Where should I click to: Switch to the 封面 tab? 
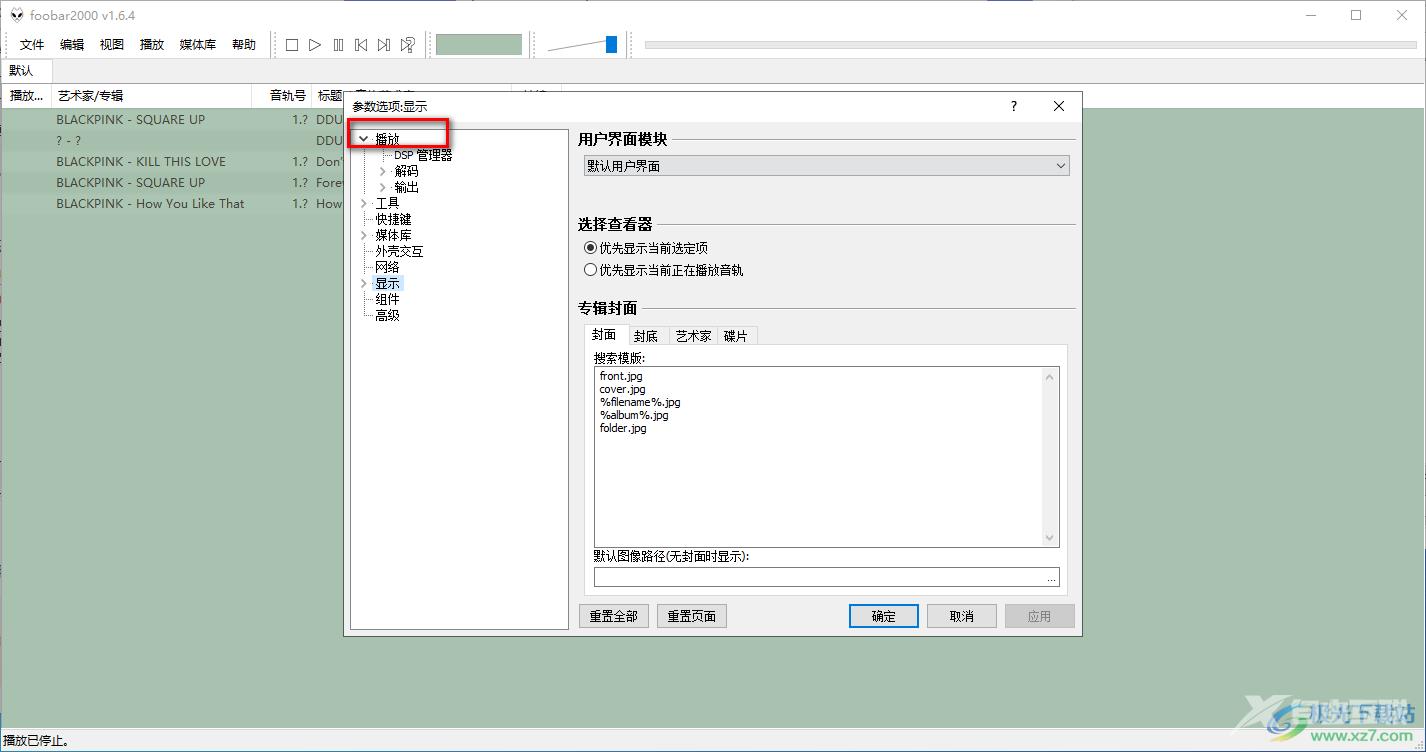pos(604,335)
